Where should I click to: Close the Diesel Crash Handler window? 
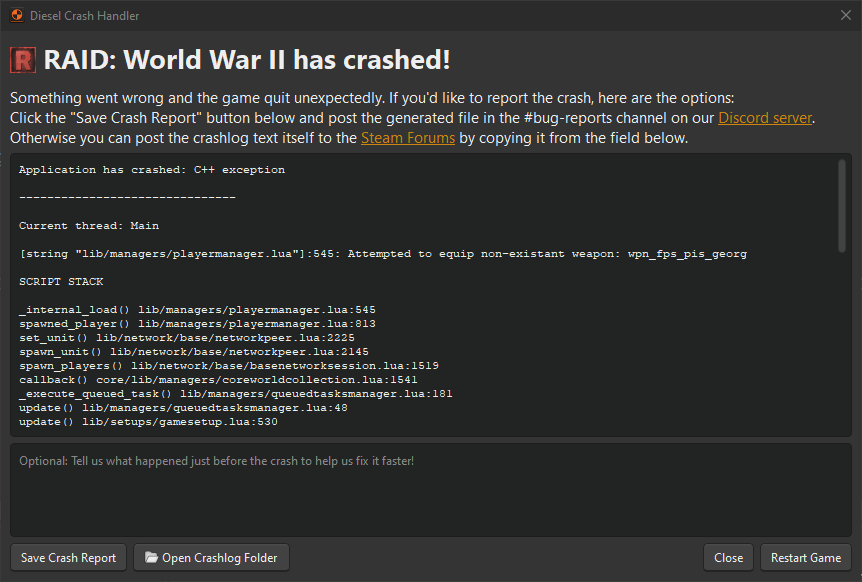pos(846,15)
